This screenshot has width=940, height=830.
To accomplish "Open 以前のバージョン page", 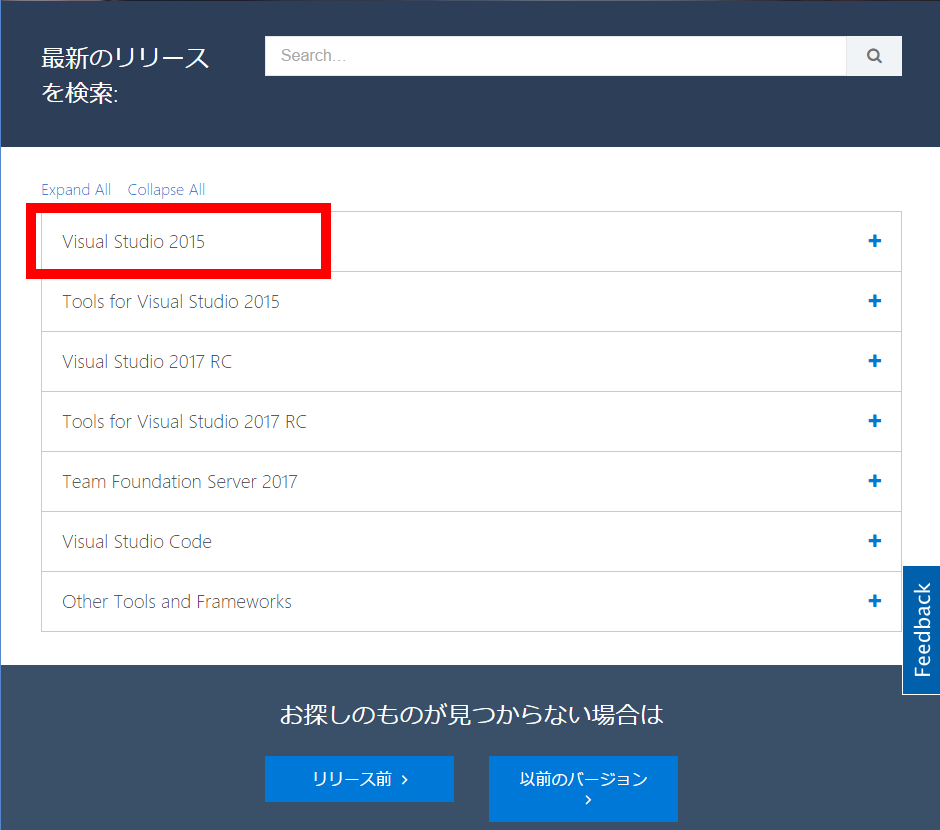I will click(x=583, y=789).
